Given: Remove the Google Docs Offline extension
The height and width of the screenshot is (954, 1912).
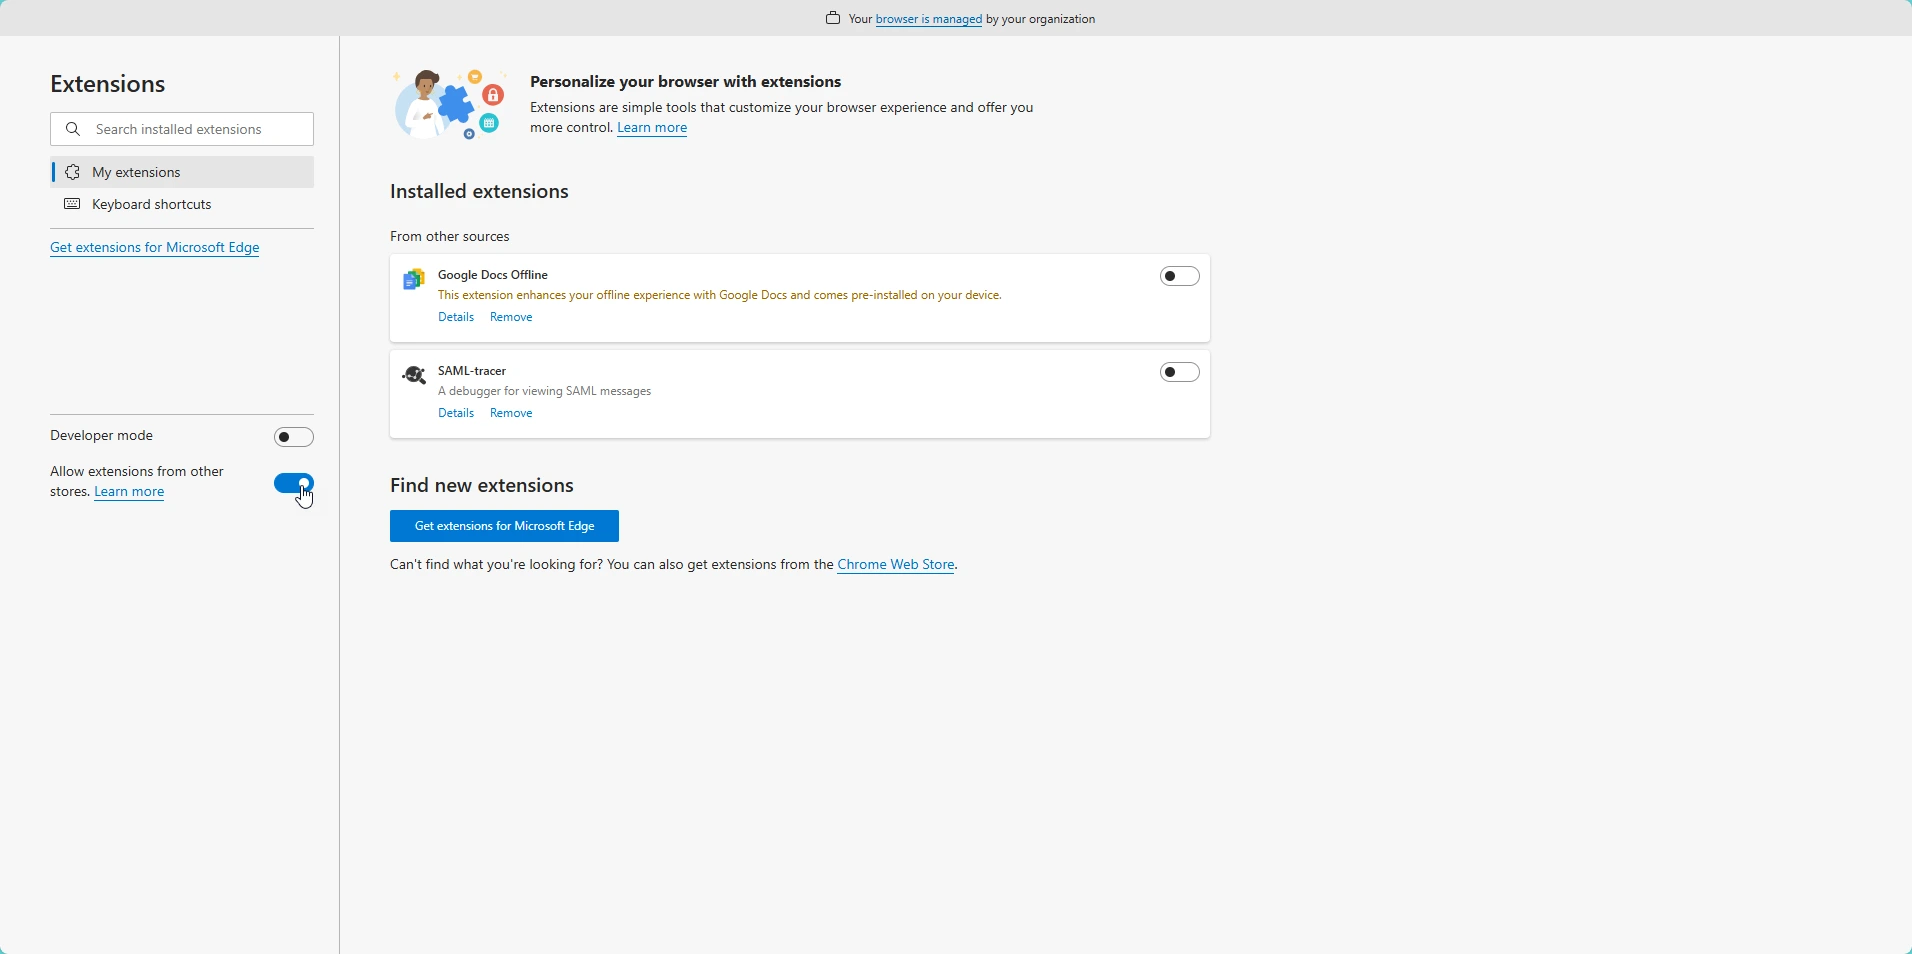Looking at the screenshot, I should tap(512, 318).
